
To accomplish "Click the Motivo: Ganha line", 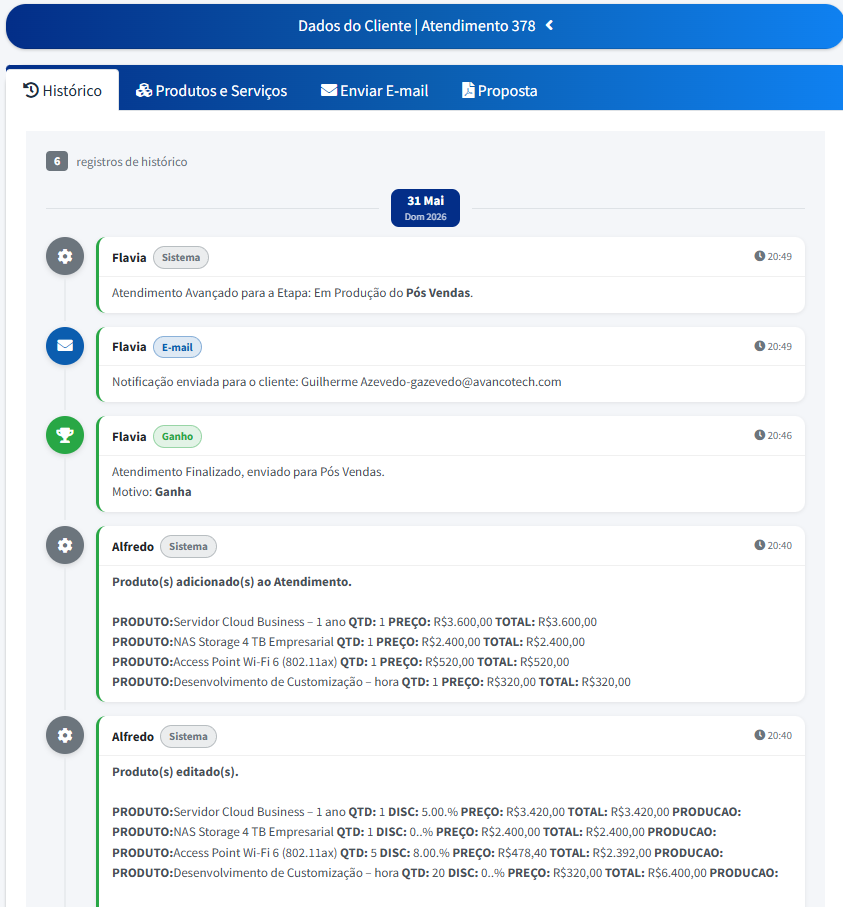I will click(152, 492).
